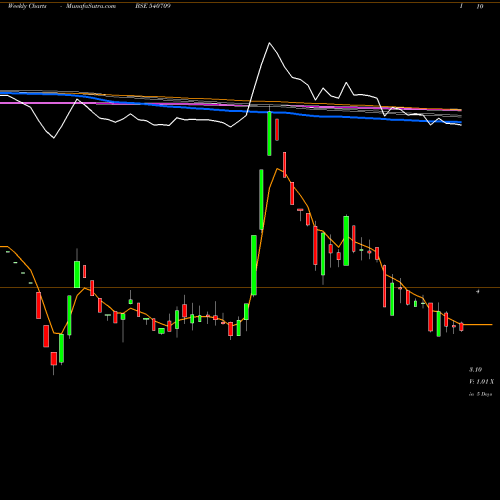Click the 'MunafaSutra.com' label

click(x=91, y=6)
